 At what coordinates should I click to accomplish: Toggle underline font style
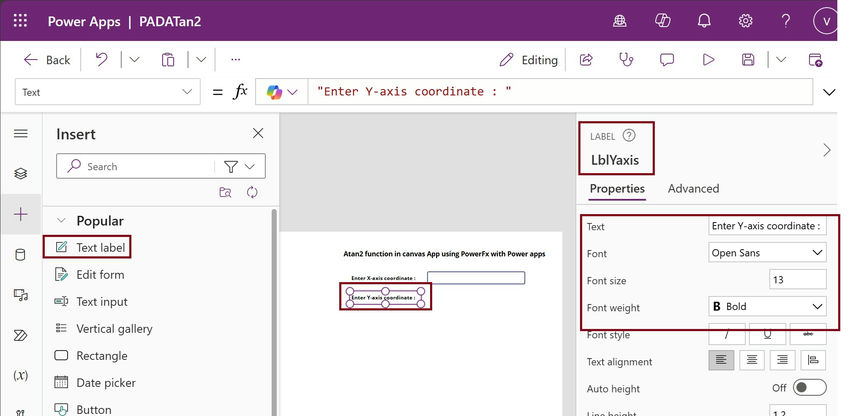[x=768, y=334]
